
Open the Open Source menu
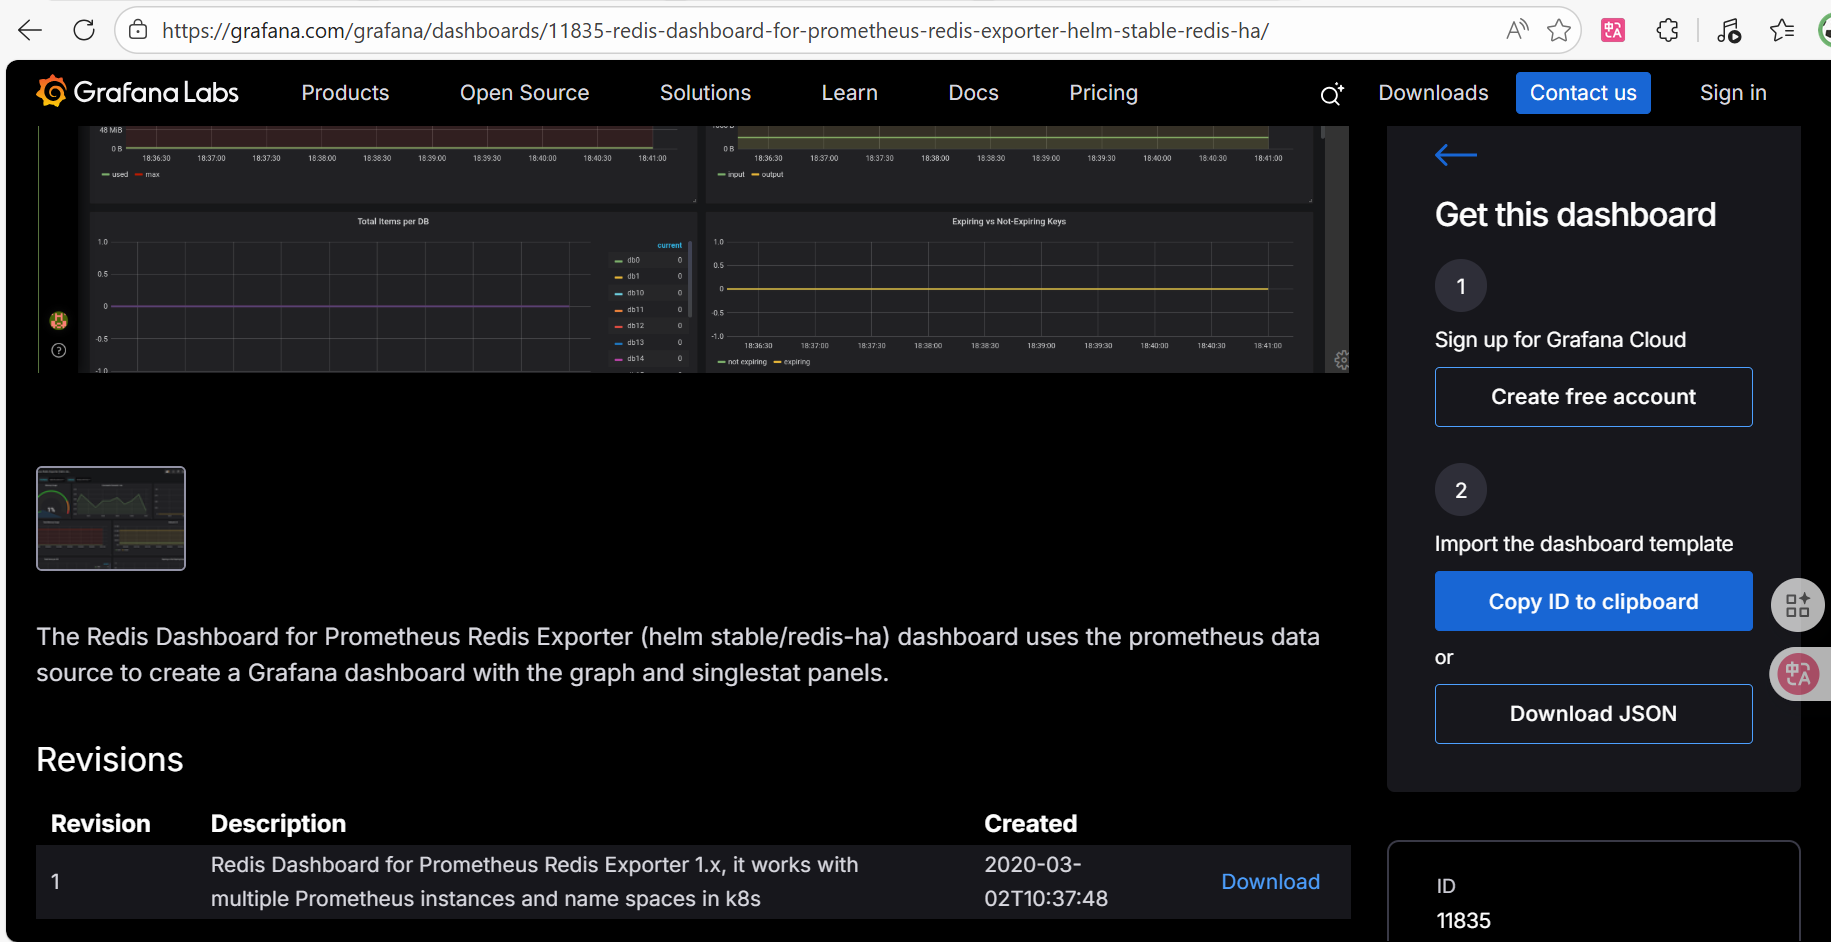(x=524, y=93)
